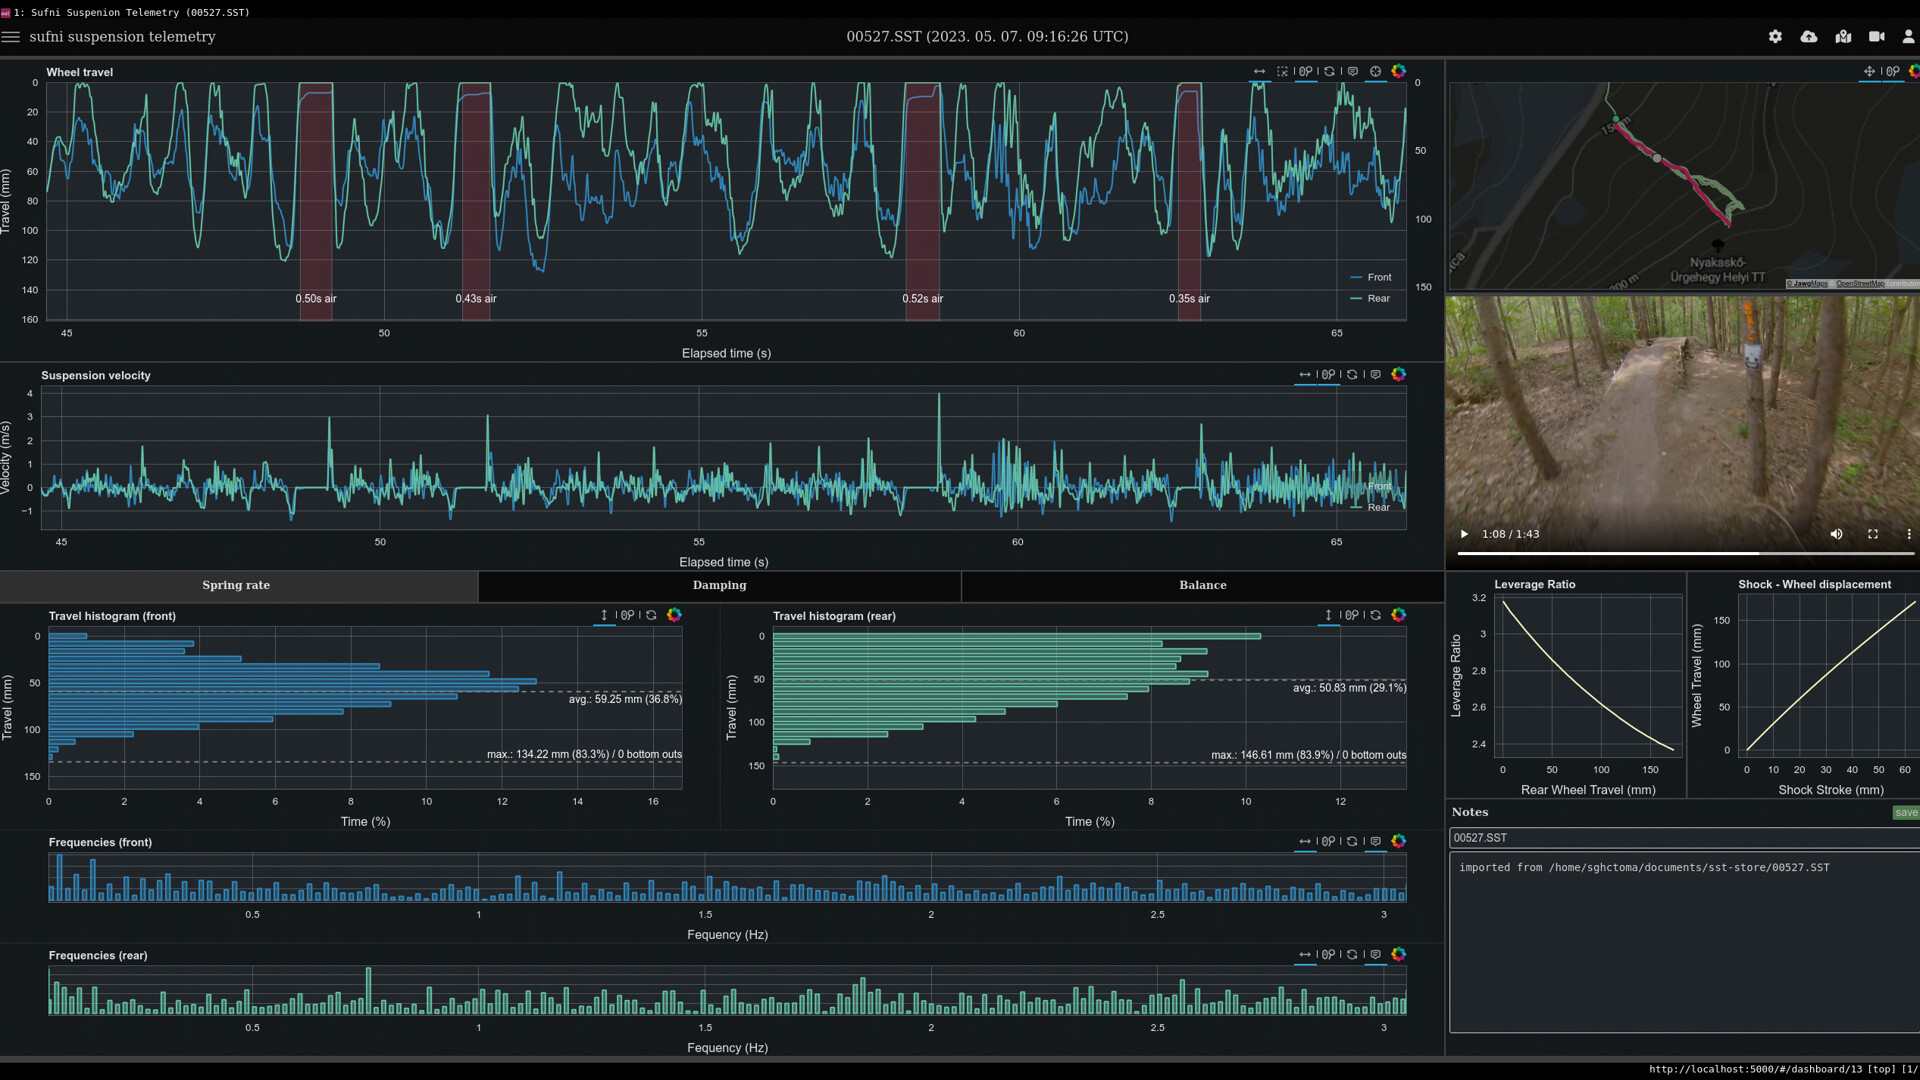
Task: Select box zoom tool on Wheel travel plot
Action: [x=1282, y=72]
